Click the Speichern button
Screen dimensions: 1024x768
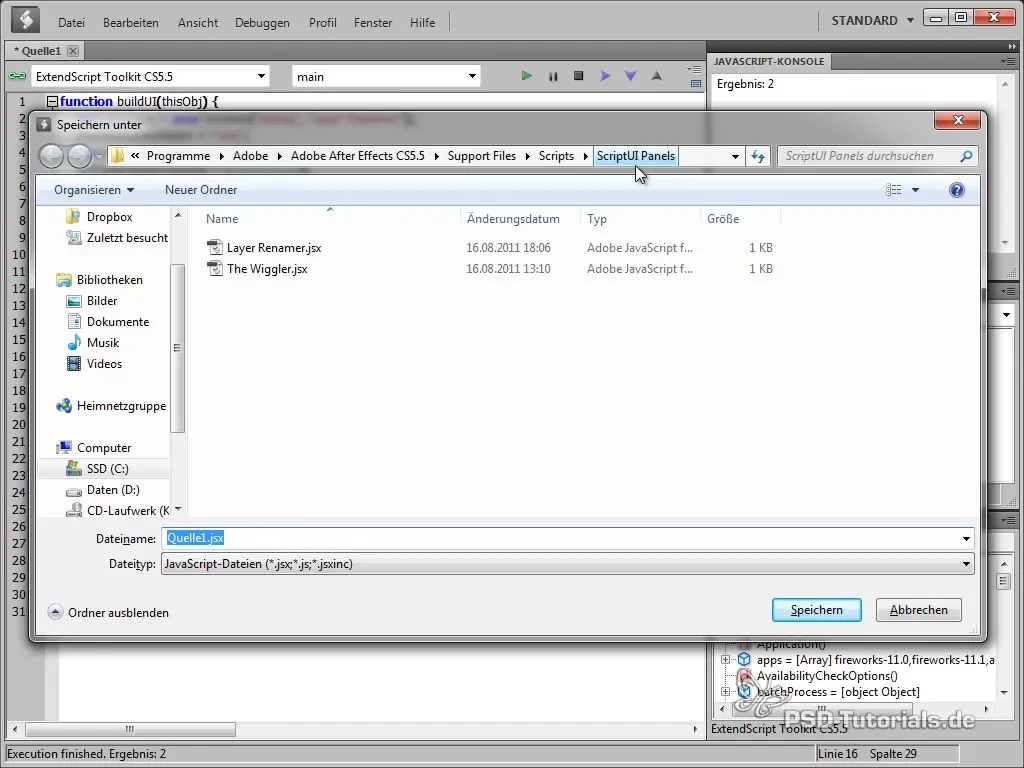(x=816, y=610)
